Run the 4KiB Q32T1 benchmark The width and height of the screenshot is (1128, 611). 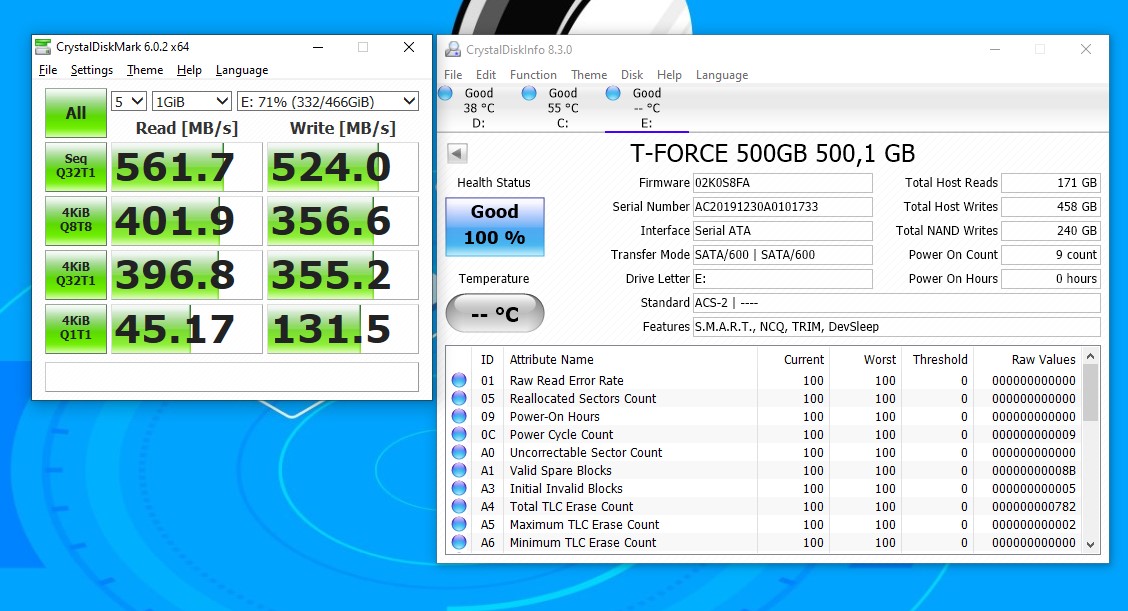[x=76, y=275]
